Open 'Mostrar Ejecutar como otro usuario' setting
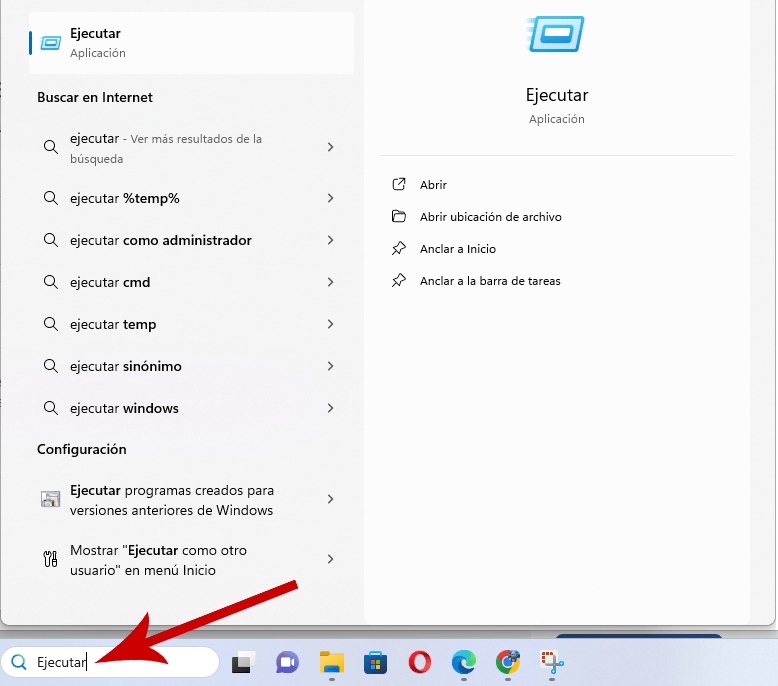The width and height of the screenshot is (778, 686). click(158, 560)
